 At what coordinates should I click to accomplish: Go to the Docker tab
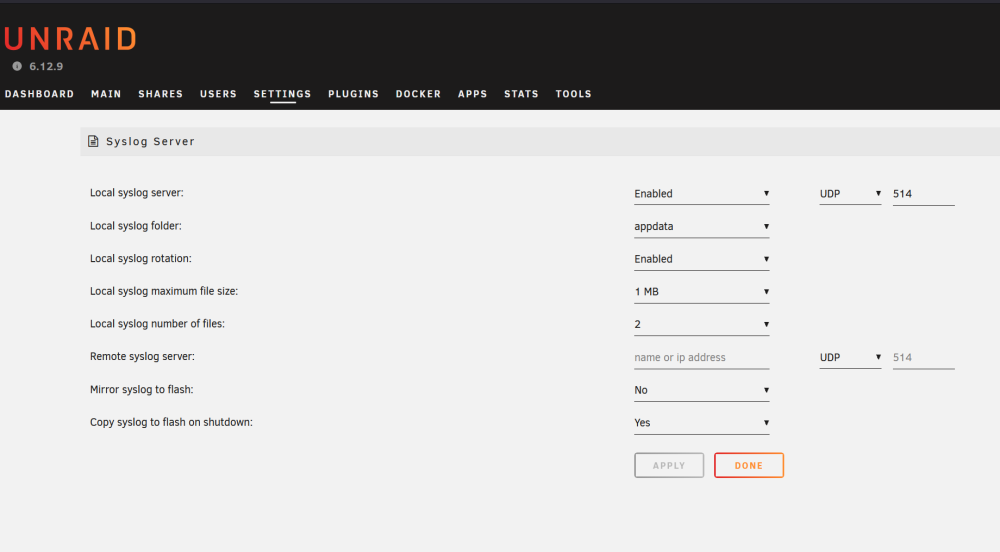pyautogui.click(x=418, y=94)
